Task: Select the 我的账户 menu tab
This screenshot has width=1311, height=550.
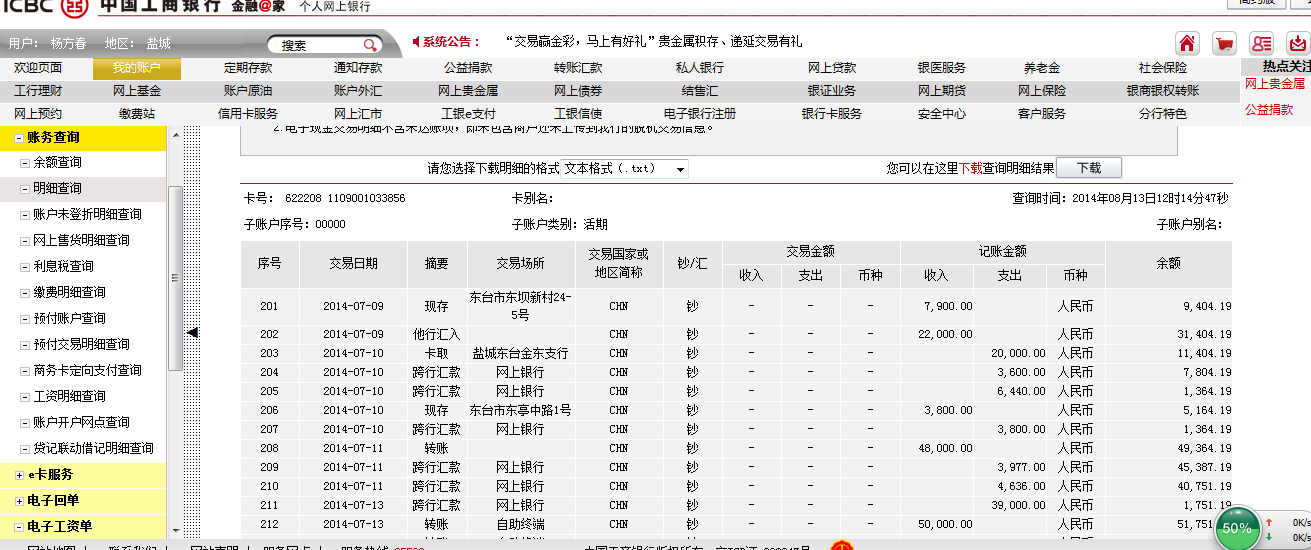Action: coord(137,68)
